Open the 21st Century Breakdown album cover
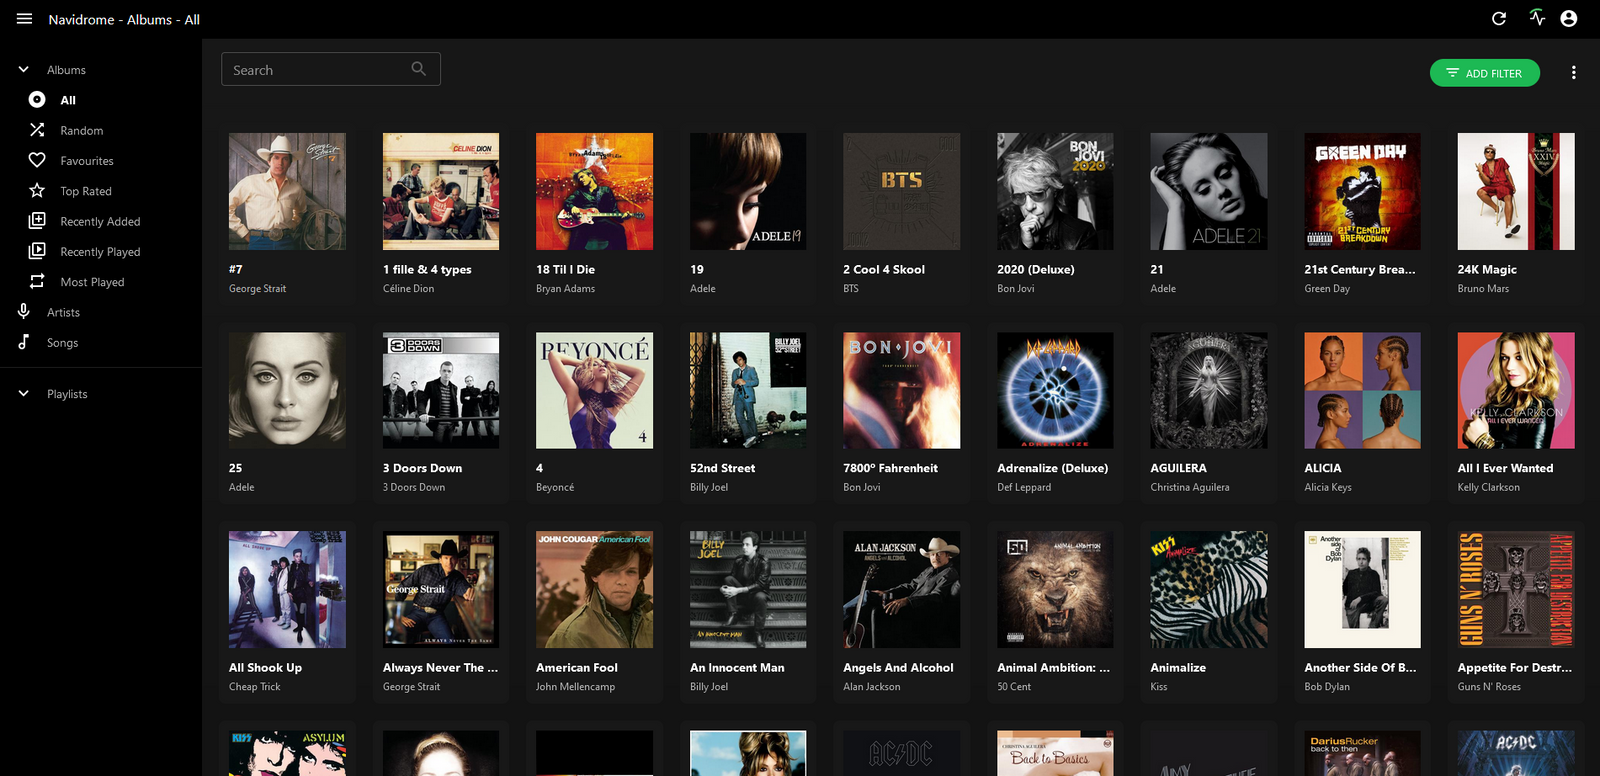The image size is (1600, 776). pyautogui.click(x=1362, y=191)
